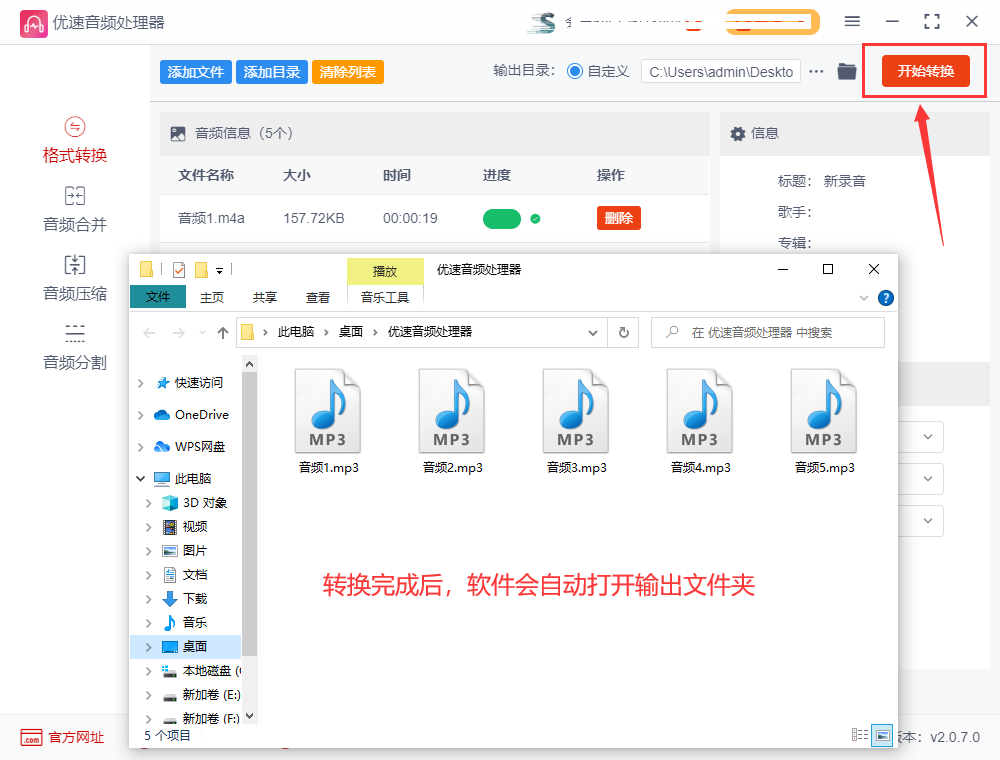Switch to the 查看 ribbon tab
Viewport: 1000px width, 760px height.
point(318,298)
